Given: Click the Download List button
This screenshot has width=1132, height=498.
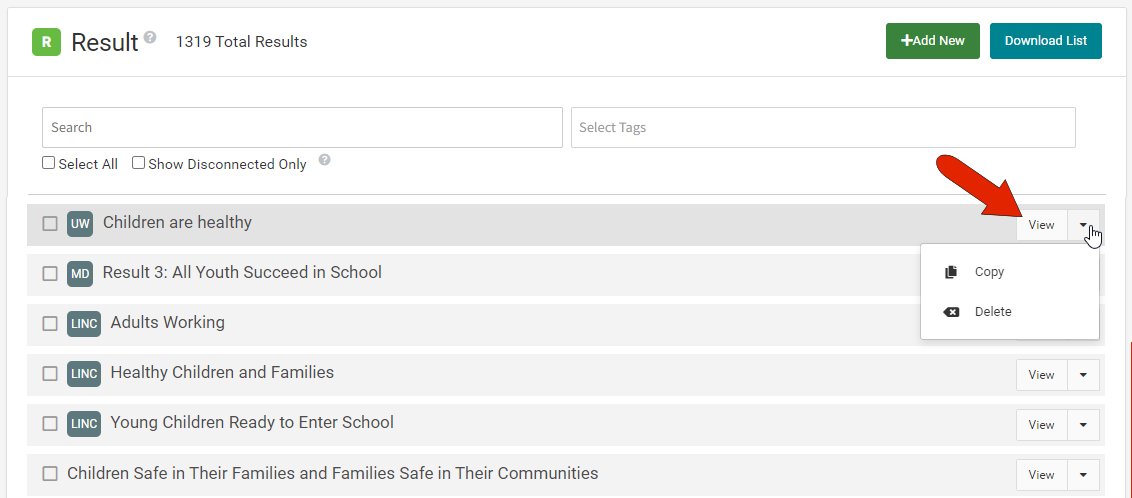Looking at the screenshot, I should [1045, 41].
